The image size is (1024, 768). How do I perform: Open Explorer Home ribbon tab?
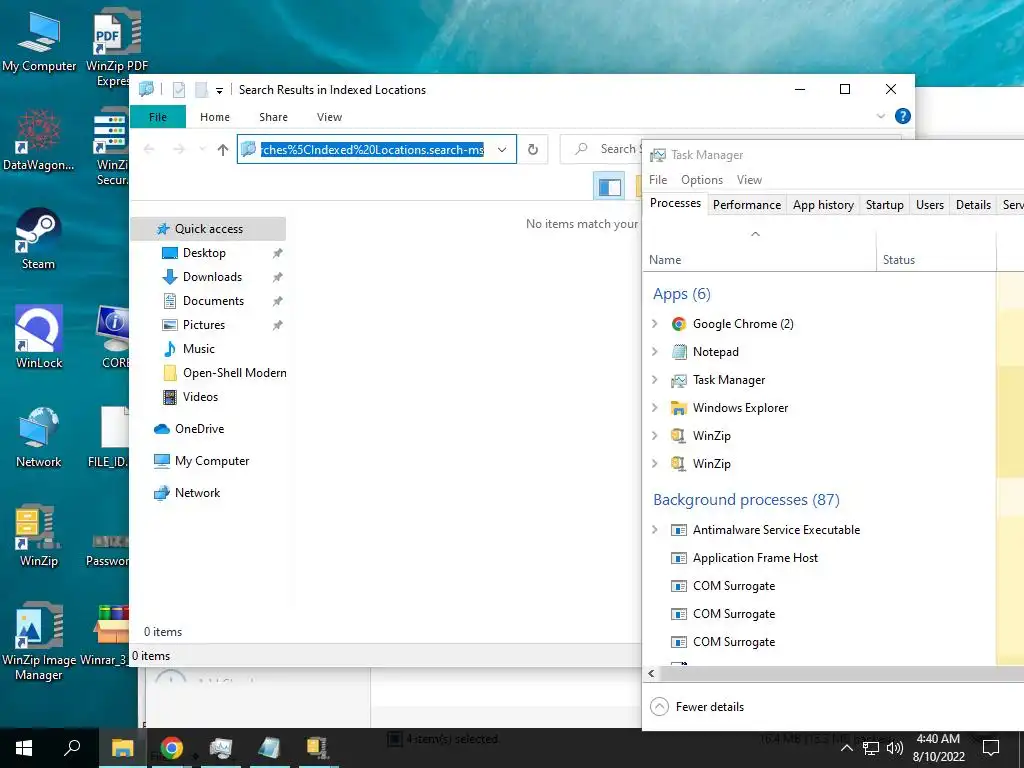(x=215, y=117)
